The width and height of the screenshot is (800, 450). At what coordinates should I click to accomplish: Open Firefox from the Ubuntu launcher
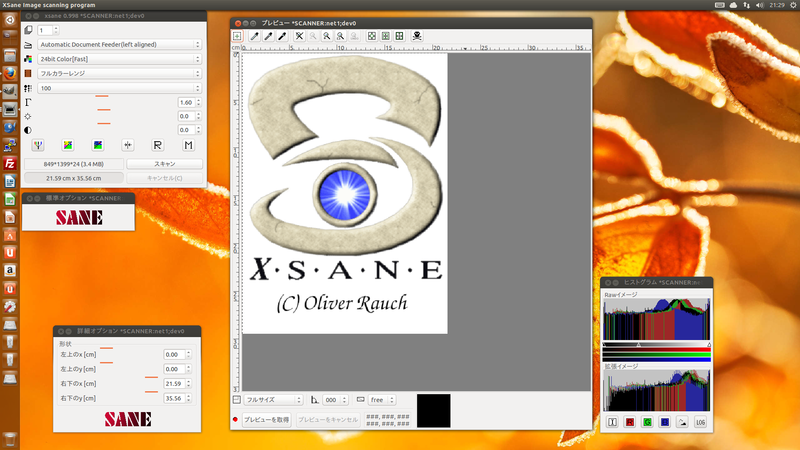[9, 72]
